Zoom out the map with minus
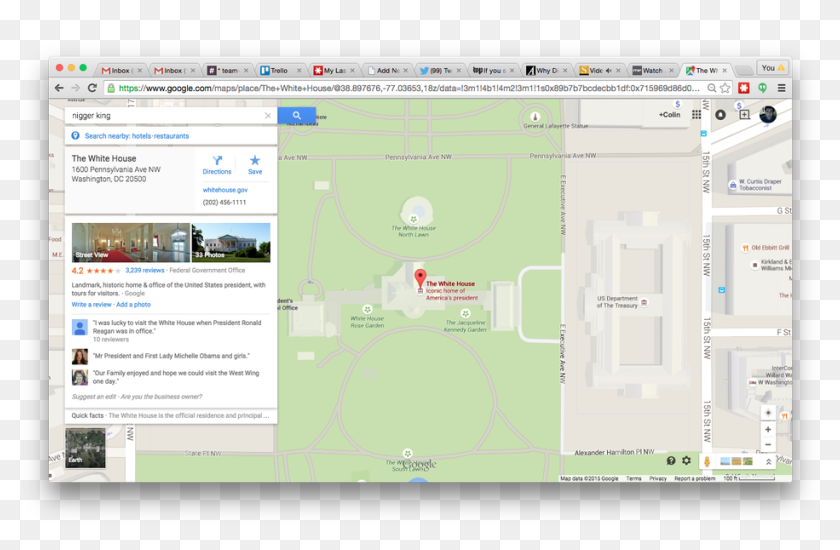This screenshot has height=550, width=840. [x=768, y=444]
